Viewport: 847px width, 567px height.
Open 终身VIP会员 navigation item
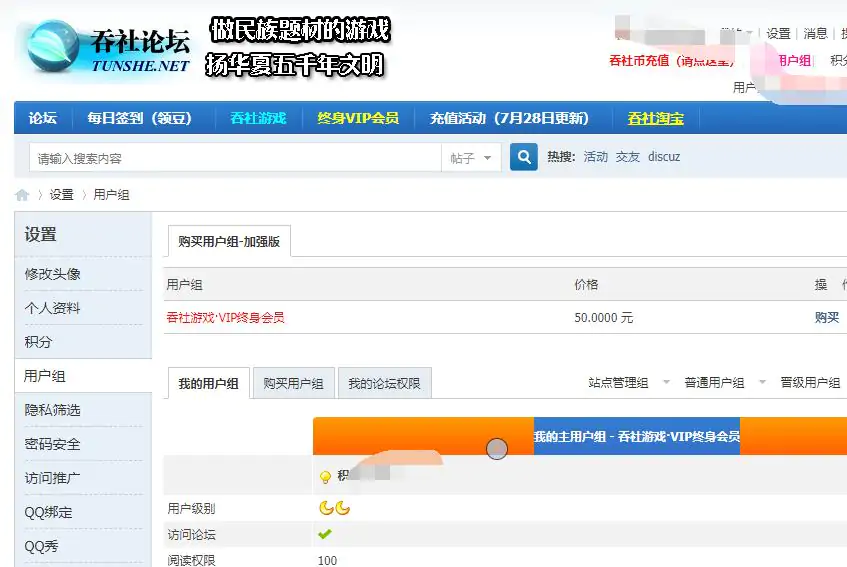pos(358,118)
